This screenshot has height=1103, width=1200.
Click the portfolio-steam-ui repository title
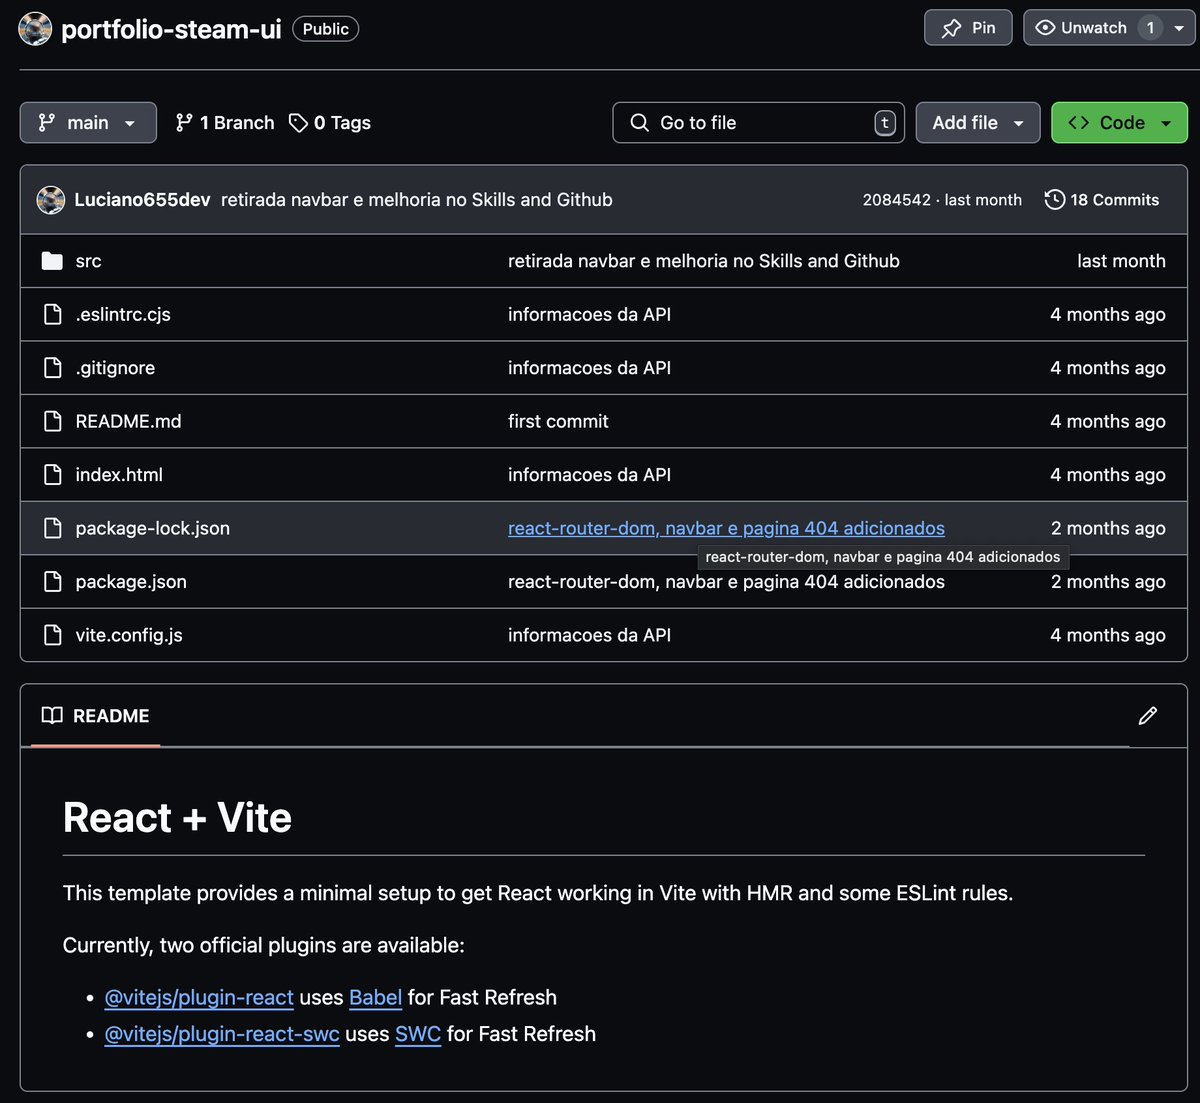[171, 29]
